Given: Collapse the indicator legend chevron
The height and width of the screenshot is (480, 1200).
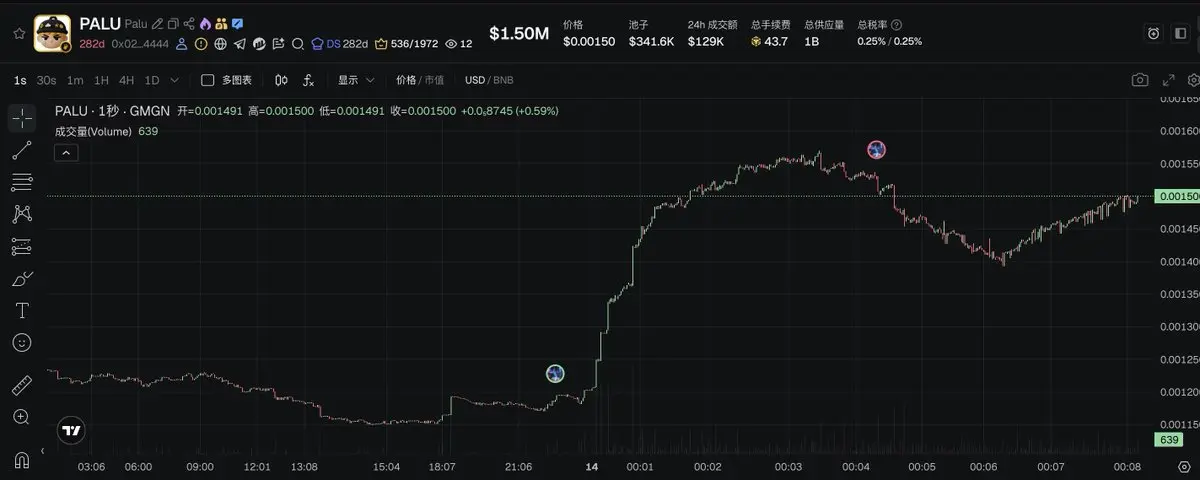Looking at the screenshot, I should point(66,152).
